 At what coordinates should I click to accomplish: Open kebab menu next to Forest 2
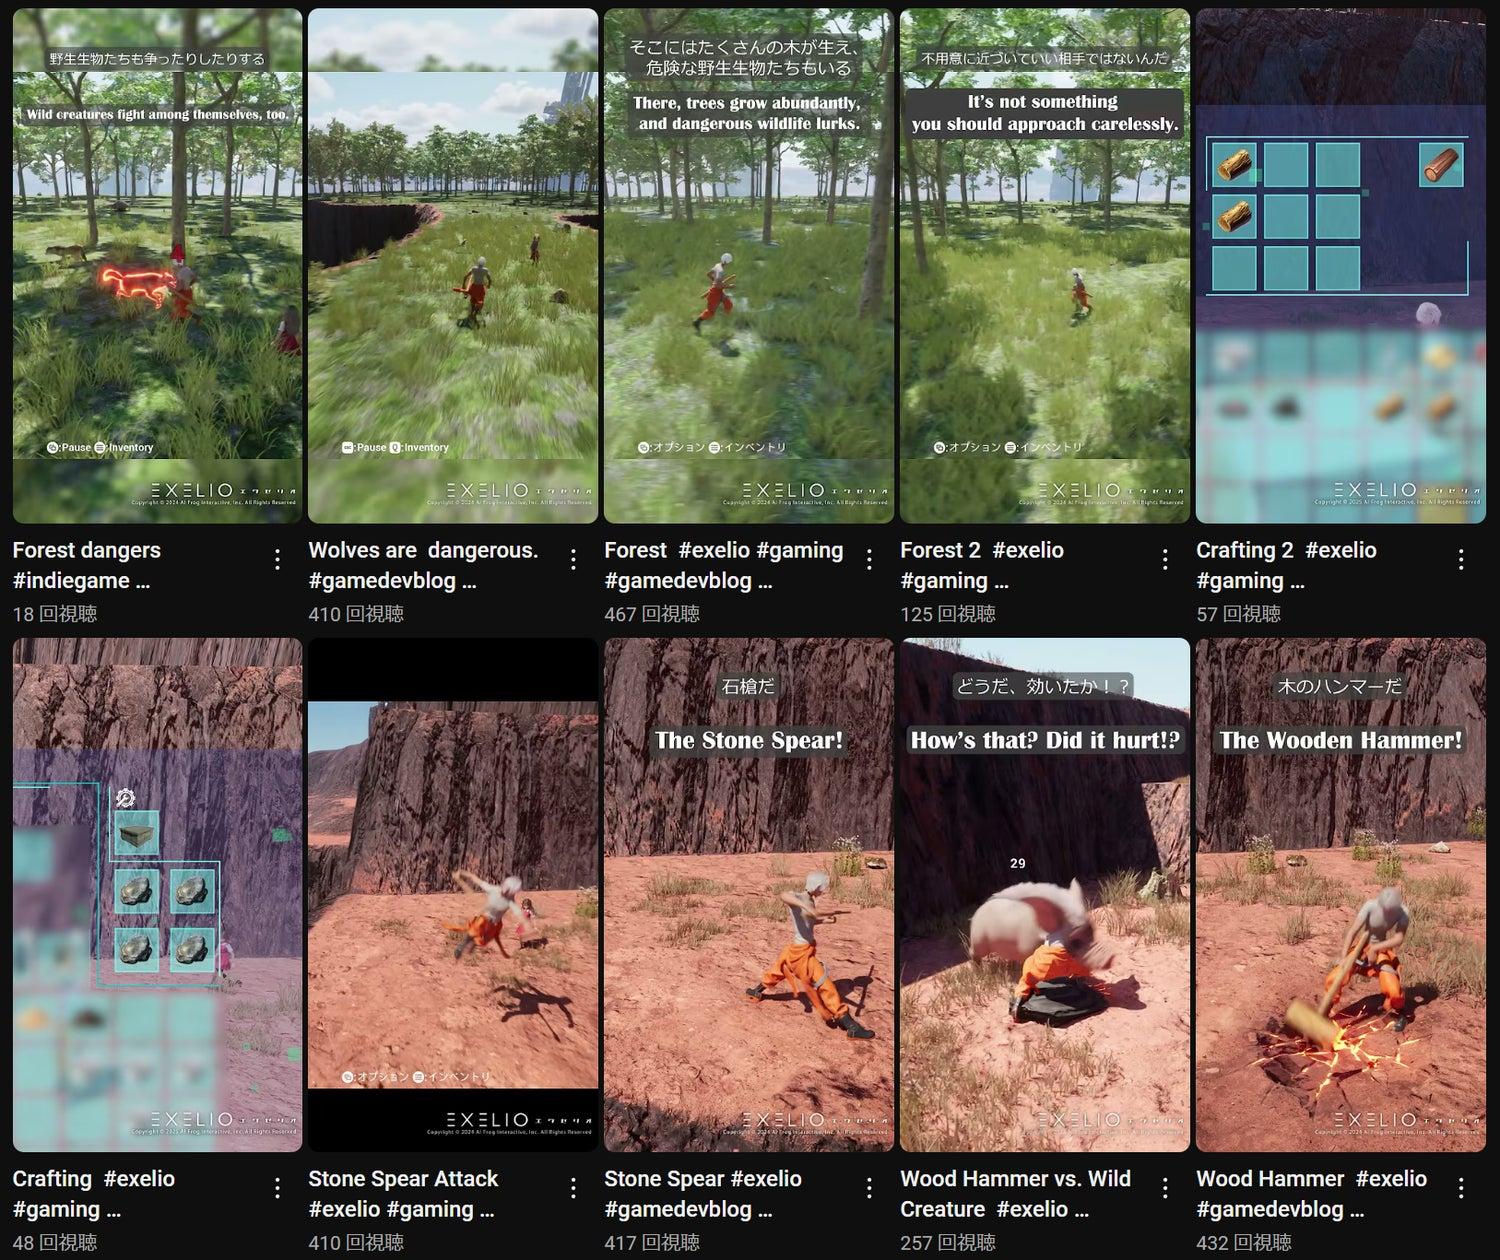1165,560
